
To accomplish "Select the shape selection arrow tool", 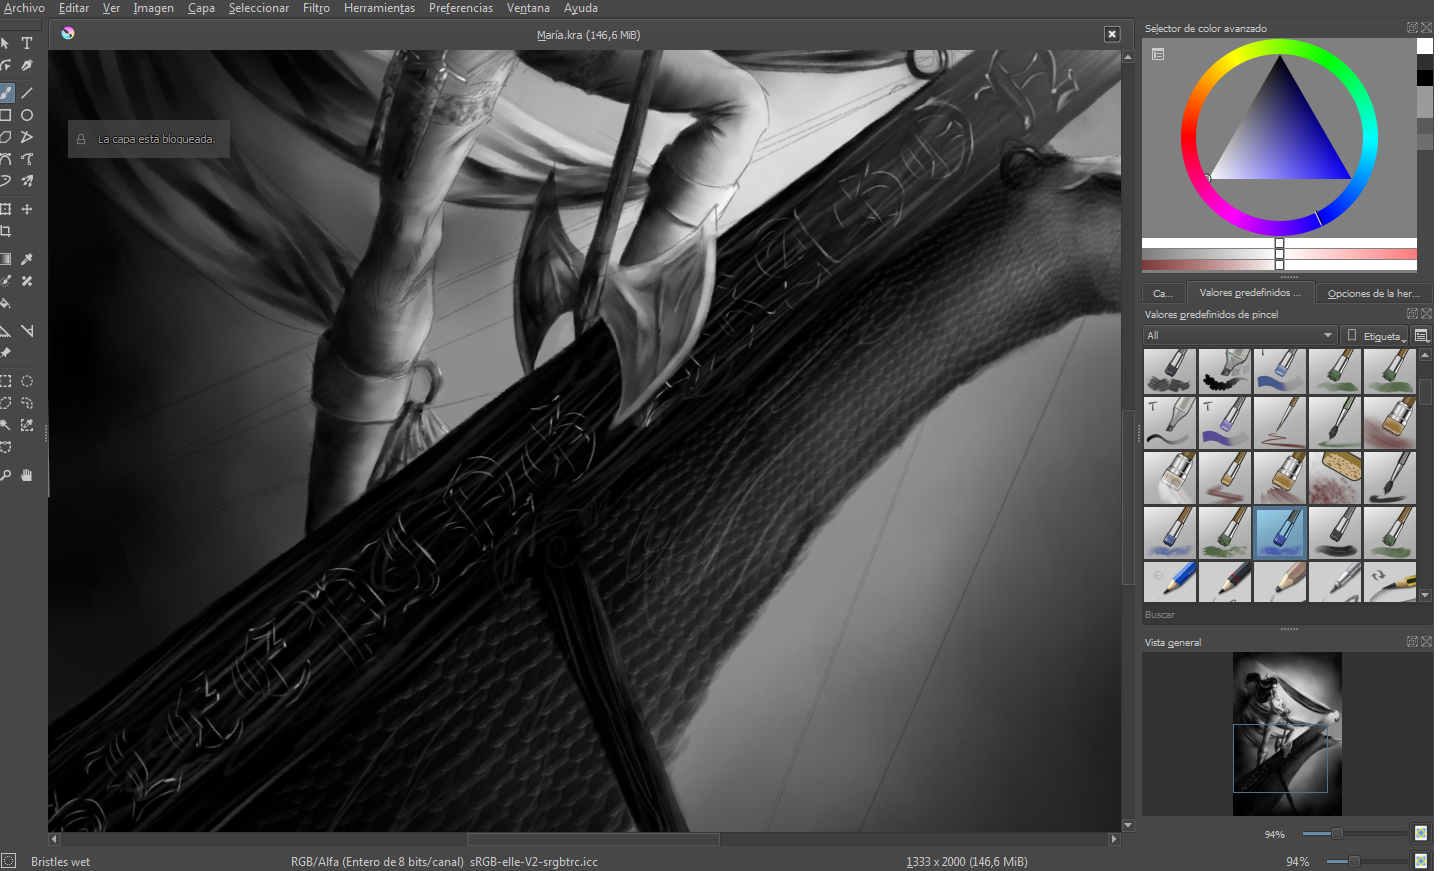I will [x=5, y=43].
